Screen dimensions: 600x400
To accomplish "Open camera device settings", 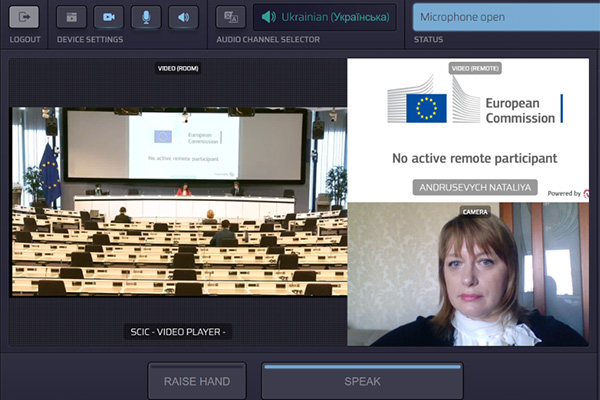I will click(109, 17).
